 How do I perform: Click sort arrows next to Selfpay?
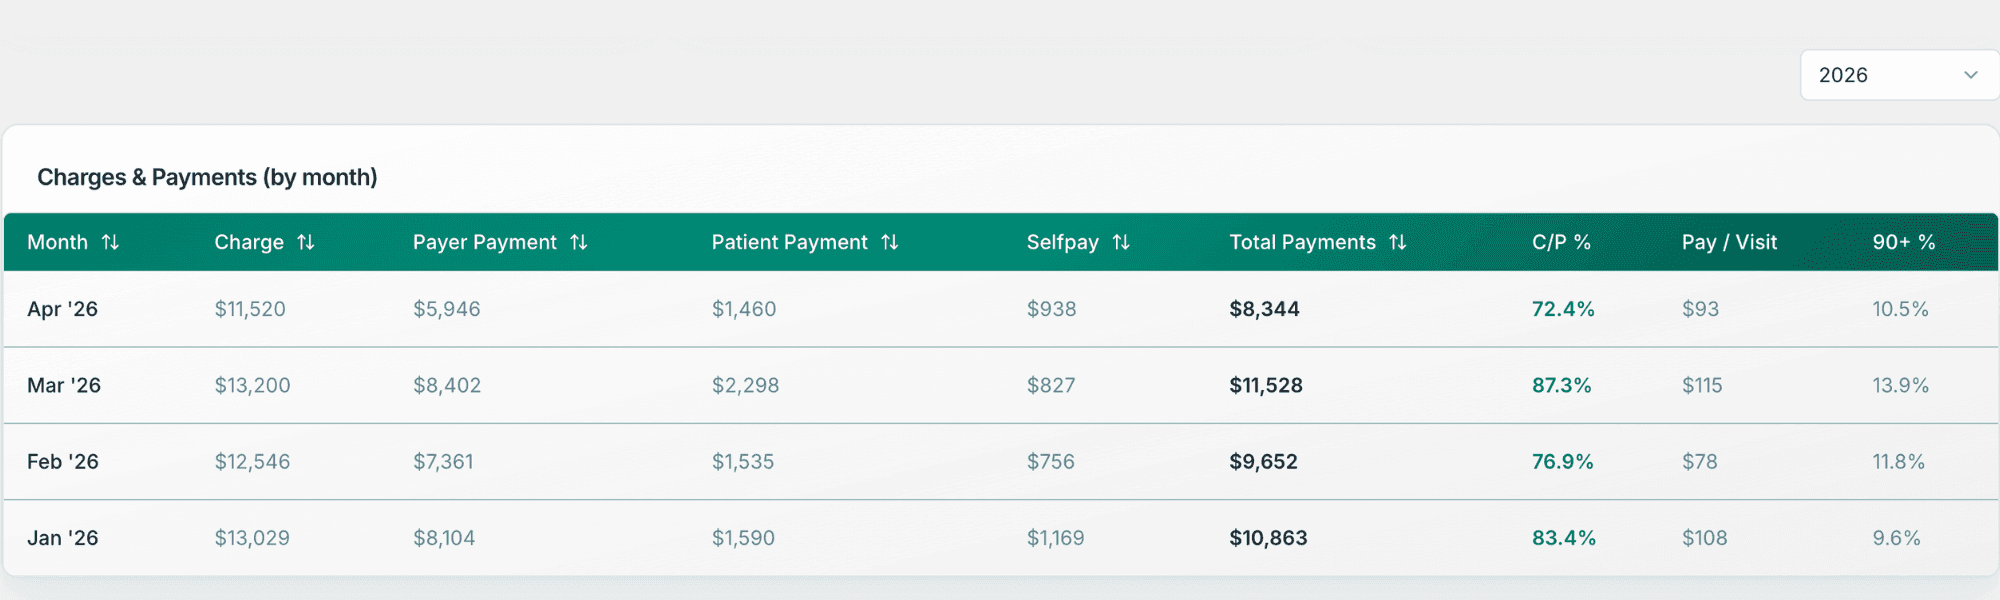(x=1121, y=242)
